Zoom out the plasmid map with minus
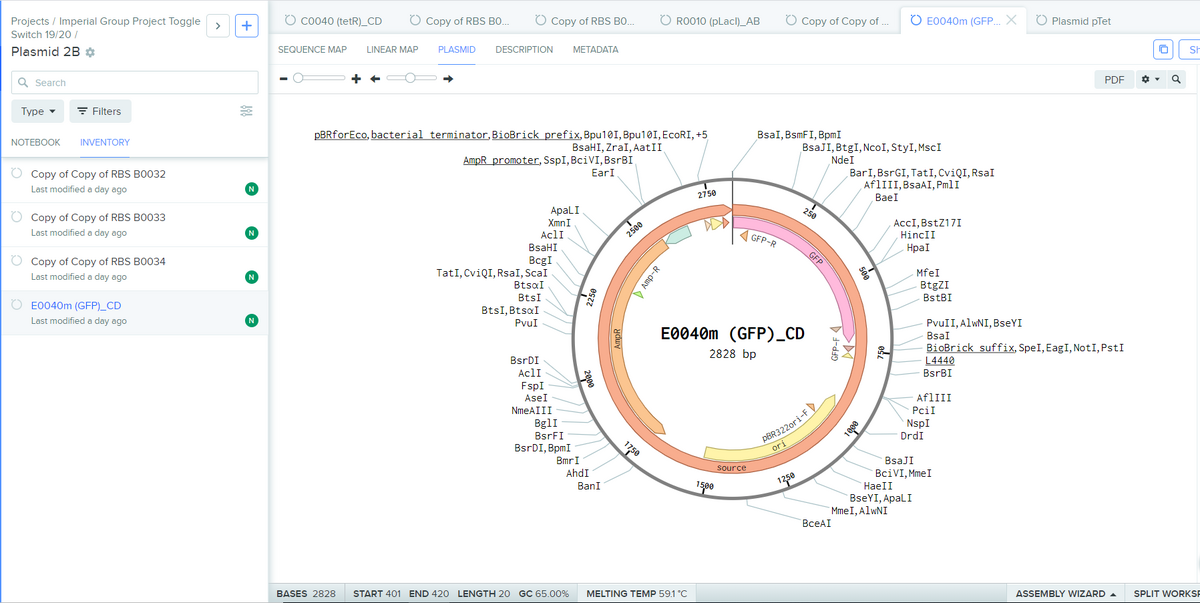This screenshot has width=1200, height=603. 284,79
